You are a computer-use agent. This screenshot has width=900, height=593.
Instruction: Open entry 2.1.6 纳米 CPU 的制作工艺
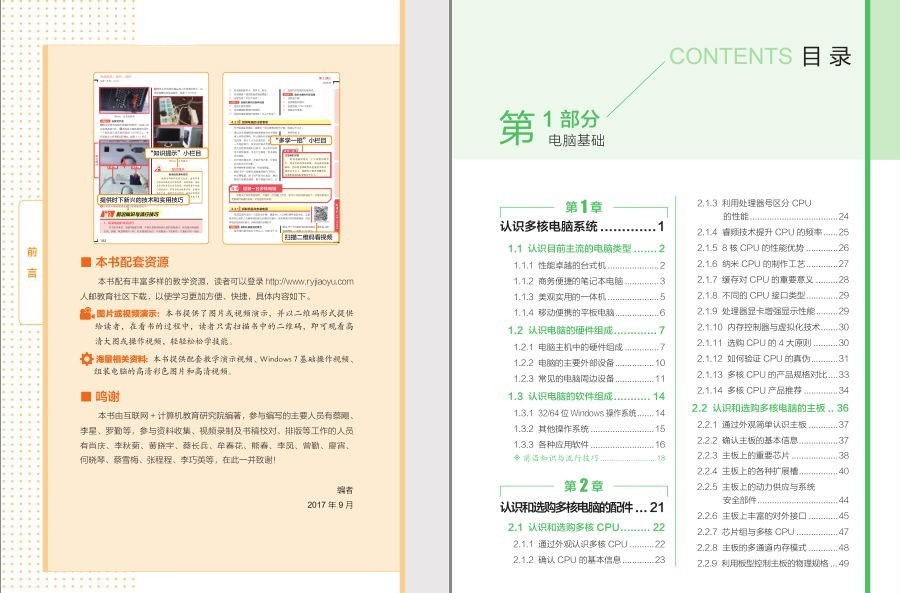tap(773, 263)
